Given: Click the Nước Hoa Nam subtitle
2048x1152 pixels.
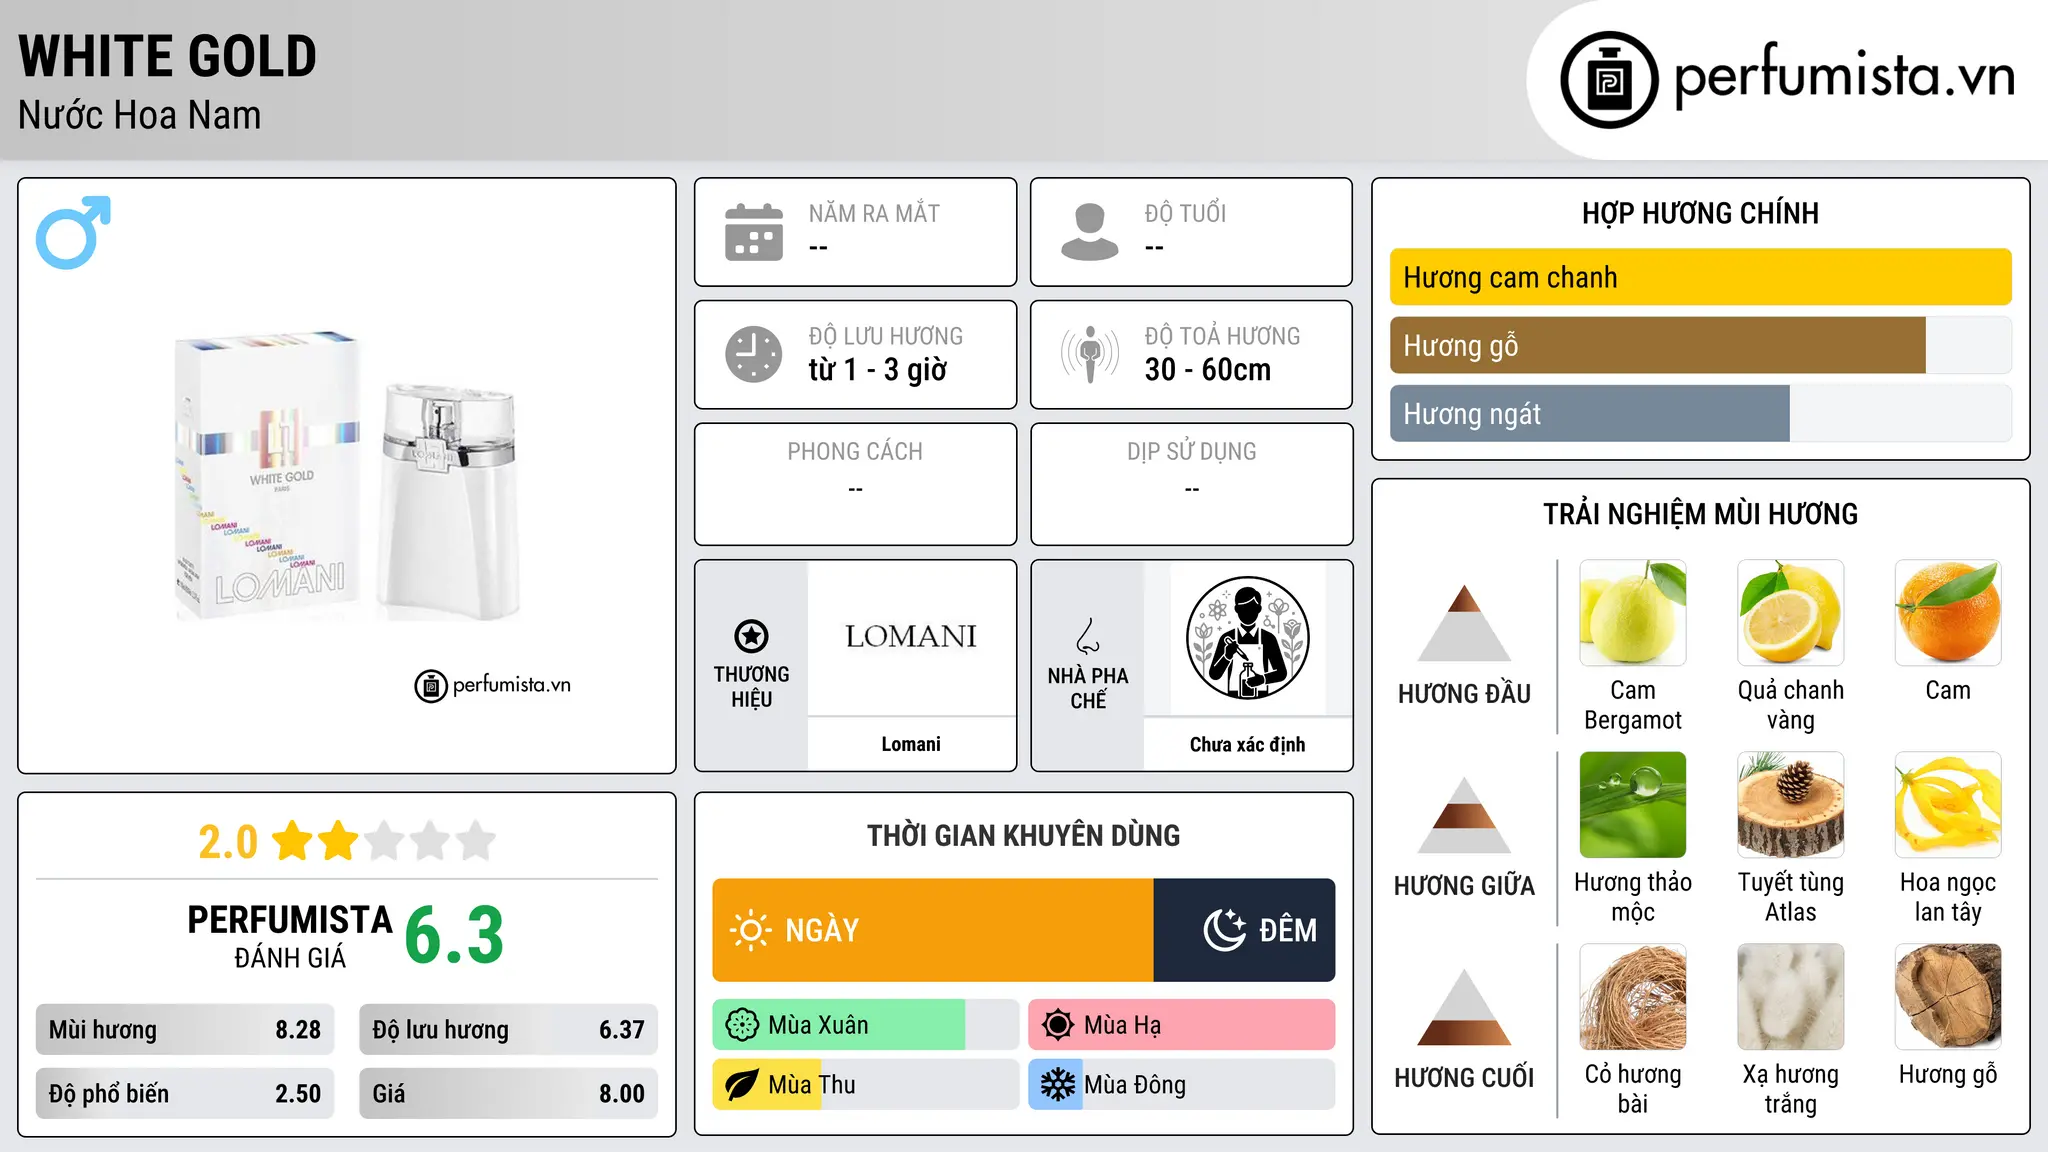Looking at the screenshot, I should 139,115.
